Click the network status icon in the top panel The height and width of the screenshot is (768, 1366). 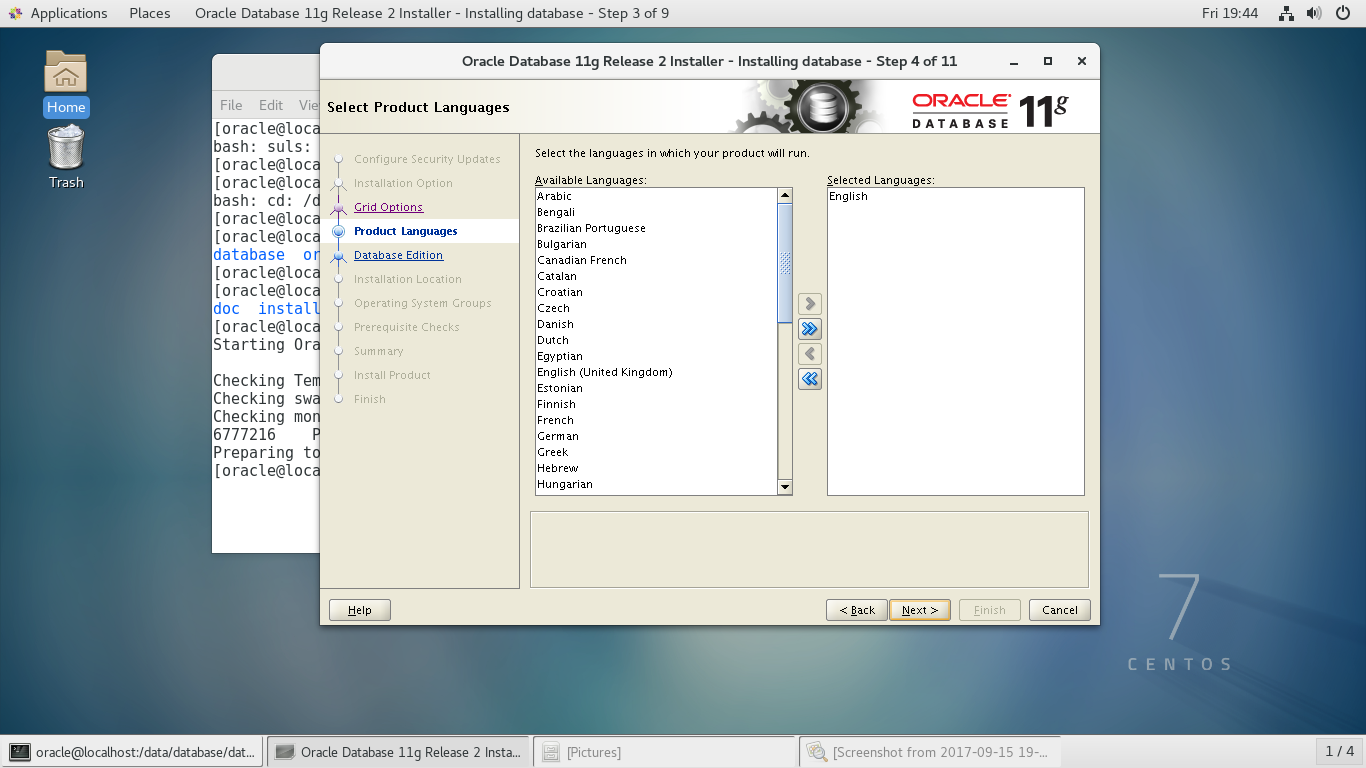(1287, 13)
